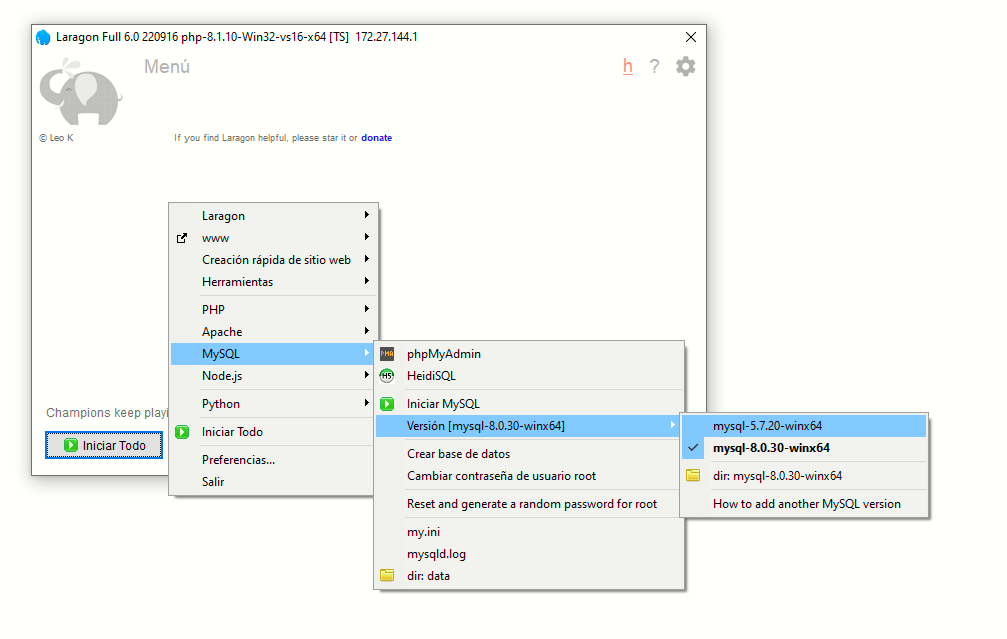Open phpMyAdmin from the MySQL submenu

point(443,354)
